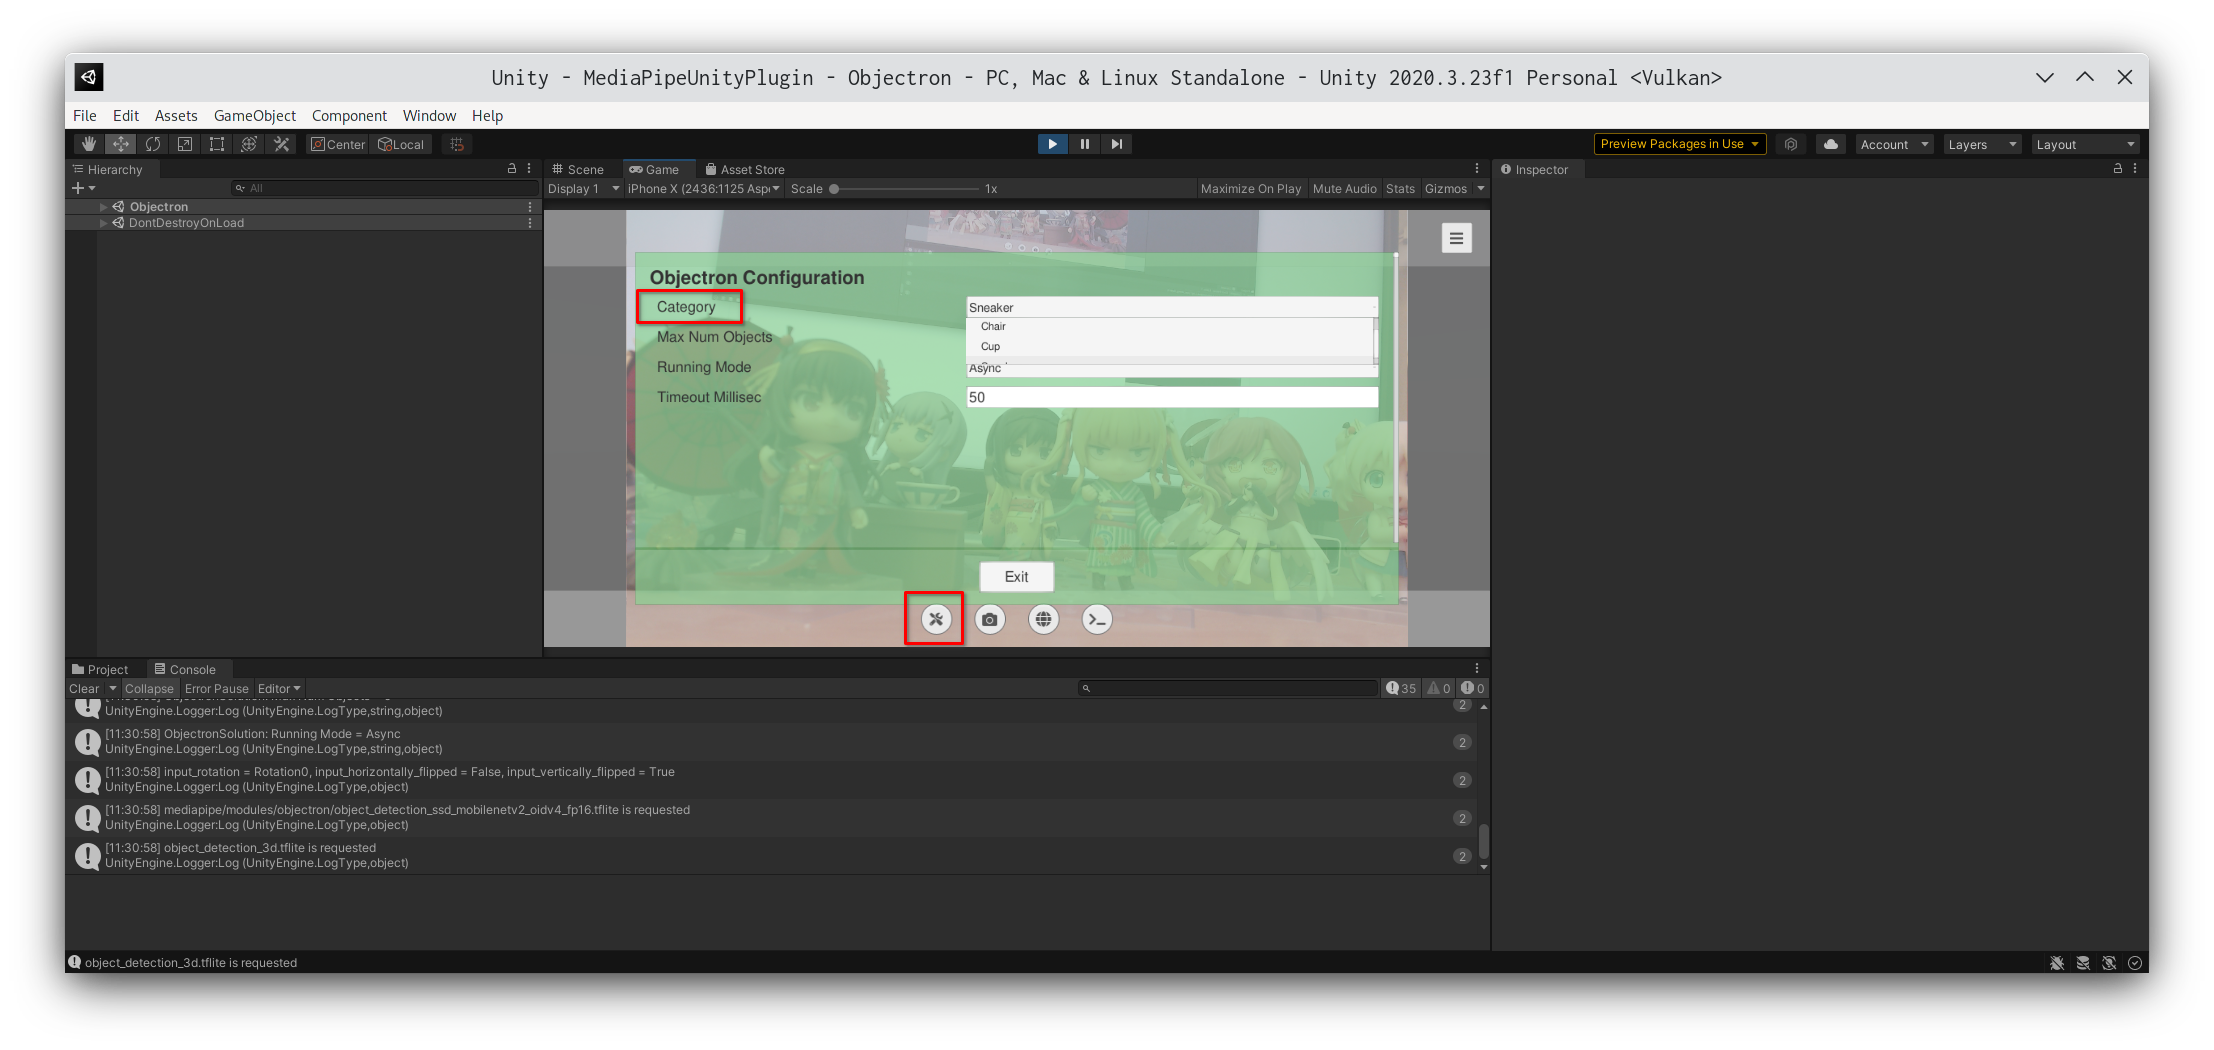The width and height of the screenshot is (2214, 1050).
Task: Expand the Objectron hierarchy item
Action: click(x=103, y=206)
